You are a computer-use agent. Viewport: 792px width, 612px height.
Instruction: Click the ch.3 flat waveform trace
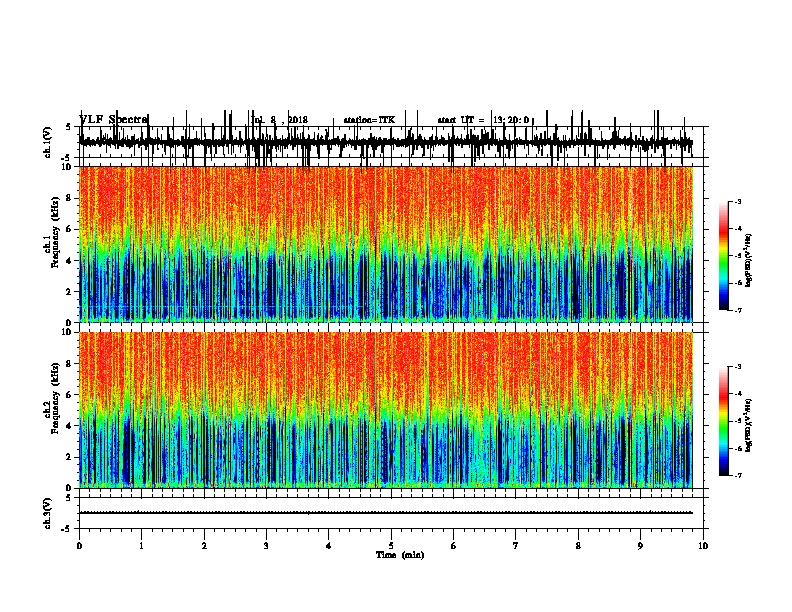coord(386,513)
